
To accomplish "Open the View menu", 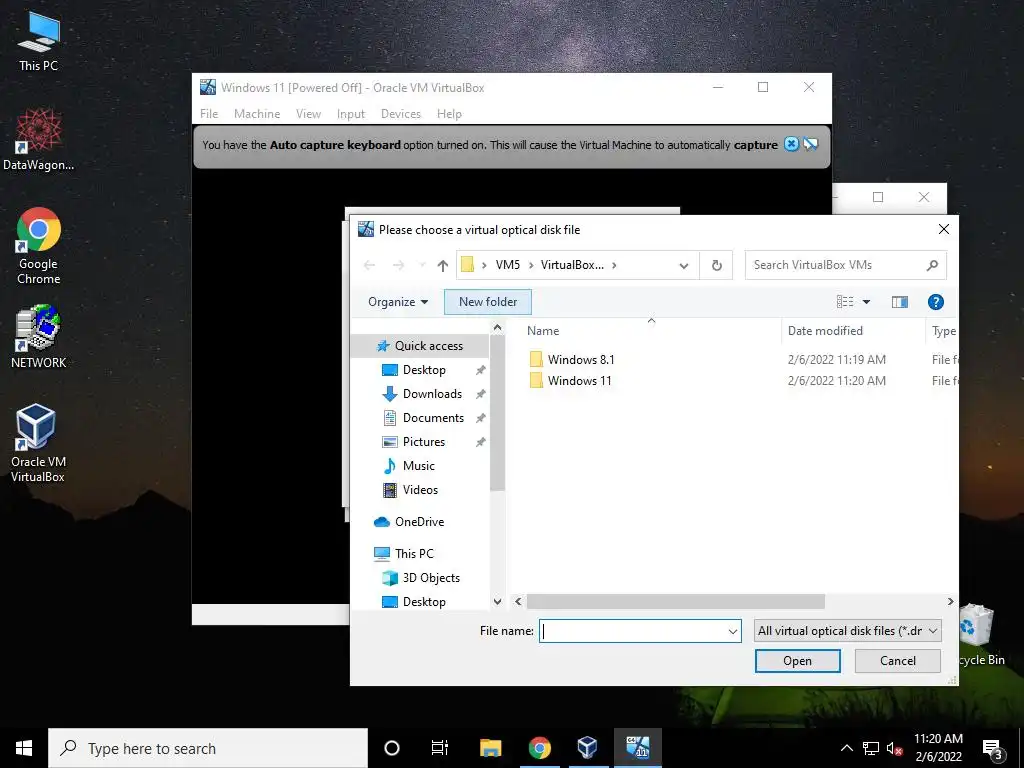I will click(x=308, y=114).
